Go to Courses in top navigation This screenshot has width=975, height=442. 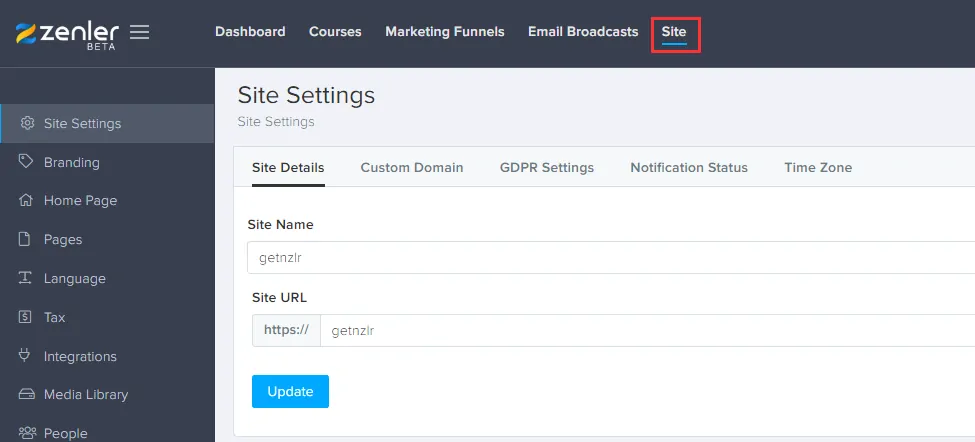335,32
